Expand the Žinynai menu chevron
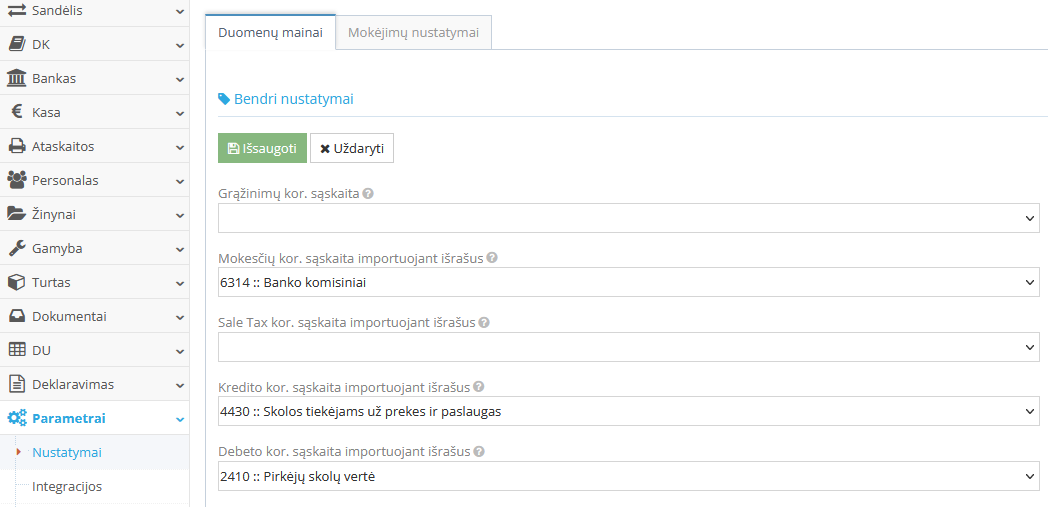The height and width of the screenshot is (507, 1048). [x=179, y=214]
